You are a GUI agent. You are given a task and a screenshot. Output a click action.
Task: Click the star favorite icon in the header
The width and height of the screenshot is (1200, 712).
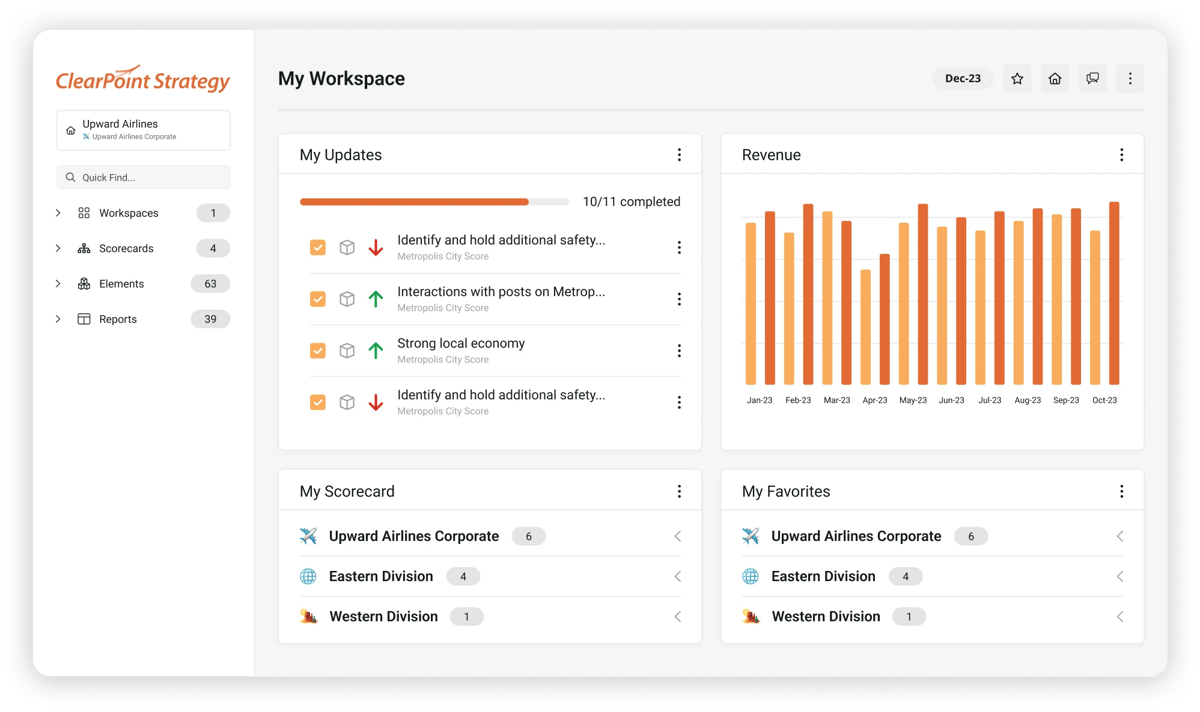(x=1017, y=79)
